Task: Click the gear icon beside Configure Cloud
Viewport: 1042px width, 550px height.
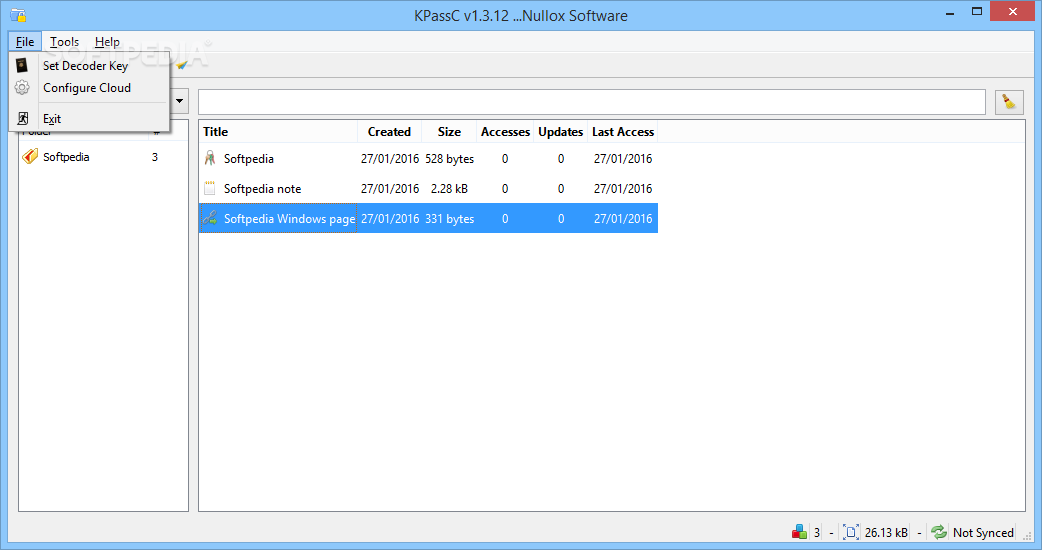Action: pos(22,88)
